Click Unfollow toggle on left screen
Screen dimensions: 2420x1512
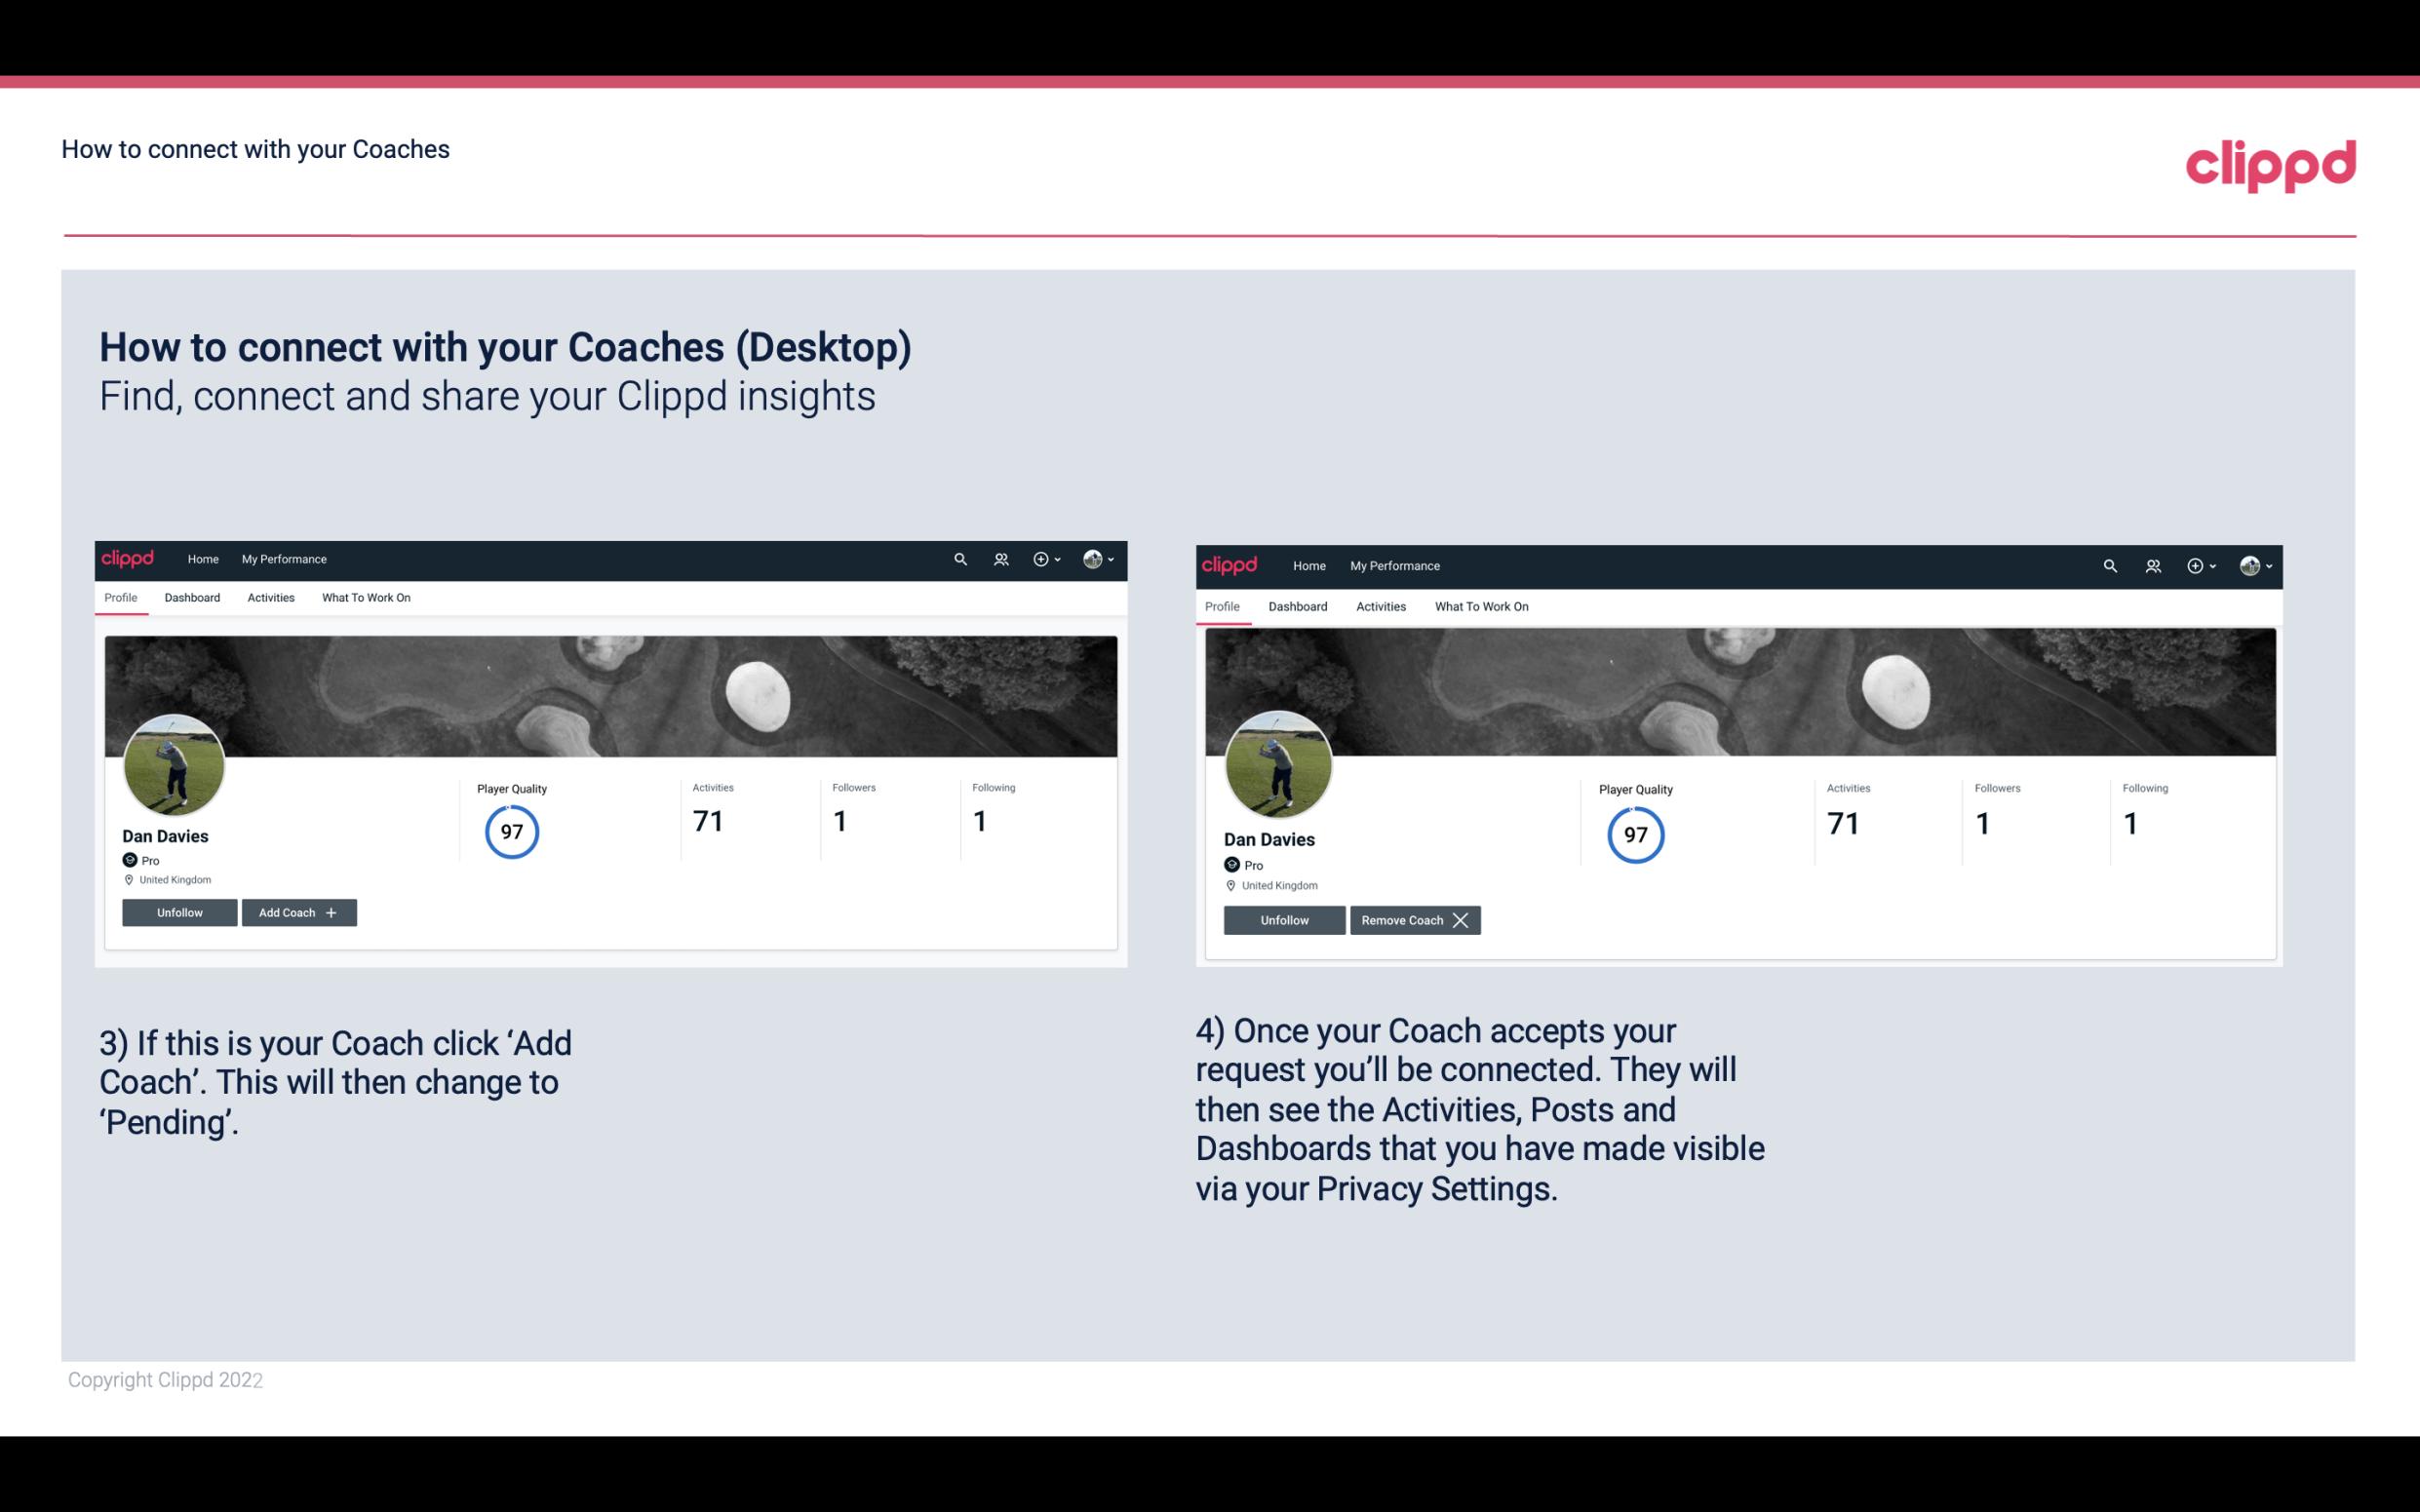[x=179, y=911]
